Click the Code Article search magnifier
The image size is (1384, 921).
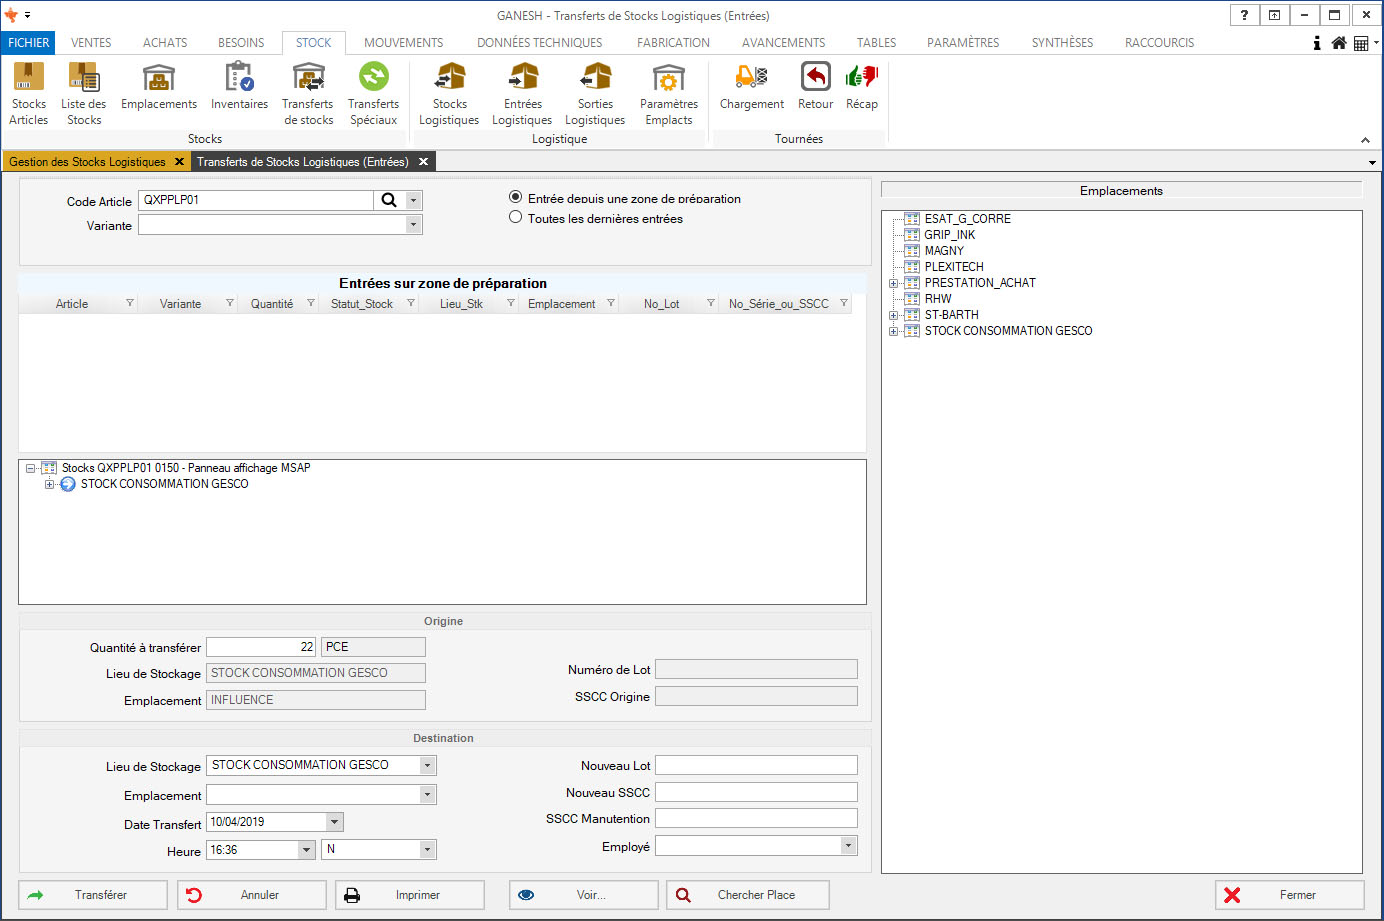tap(389, 200)
